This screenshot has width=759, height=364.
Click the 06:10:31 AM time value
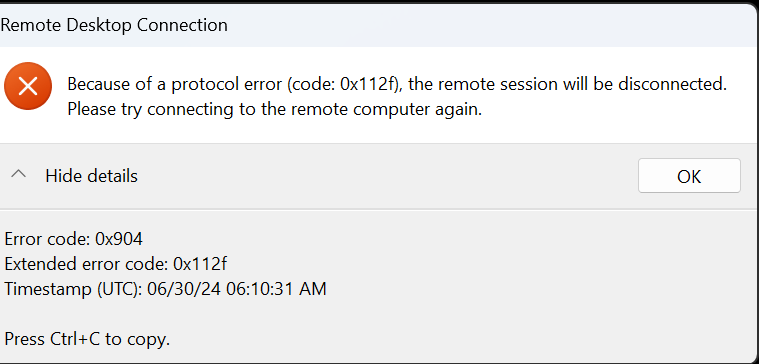coord(276,289)
